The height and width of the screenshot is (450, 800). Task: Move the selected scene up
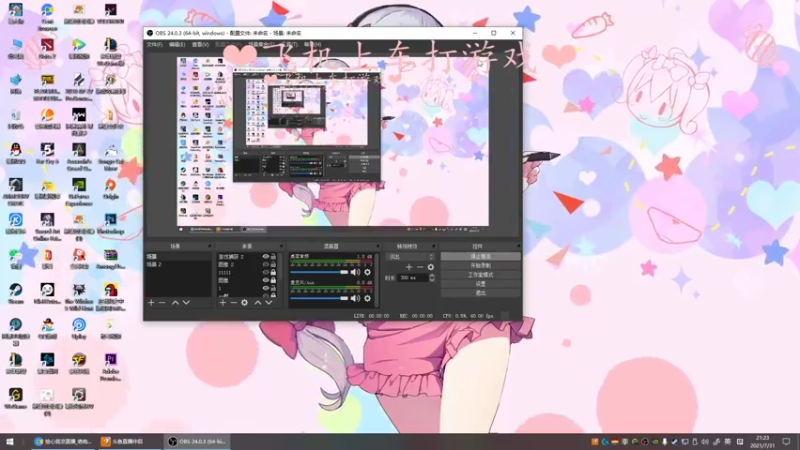pos(175,303)
